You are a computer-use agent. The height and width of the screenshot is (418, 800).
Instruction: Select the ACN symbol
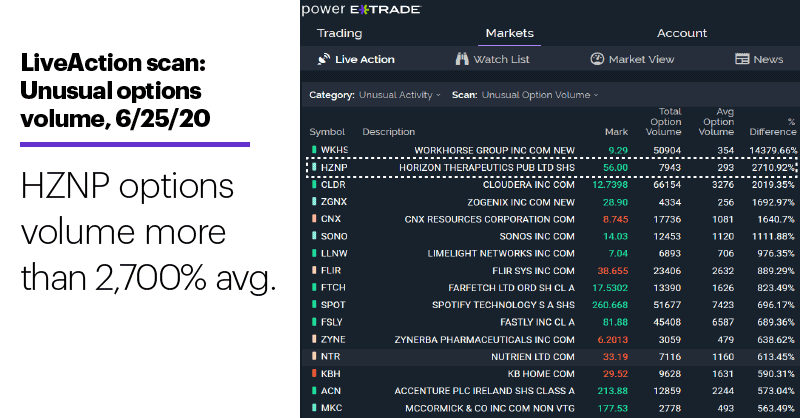[x=331, y=390]
